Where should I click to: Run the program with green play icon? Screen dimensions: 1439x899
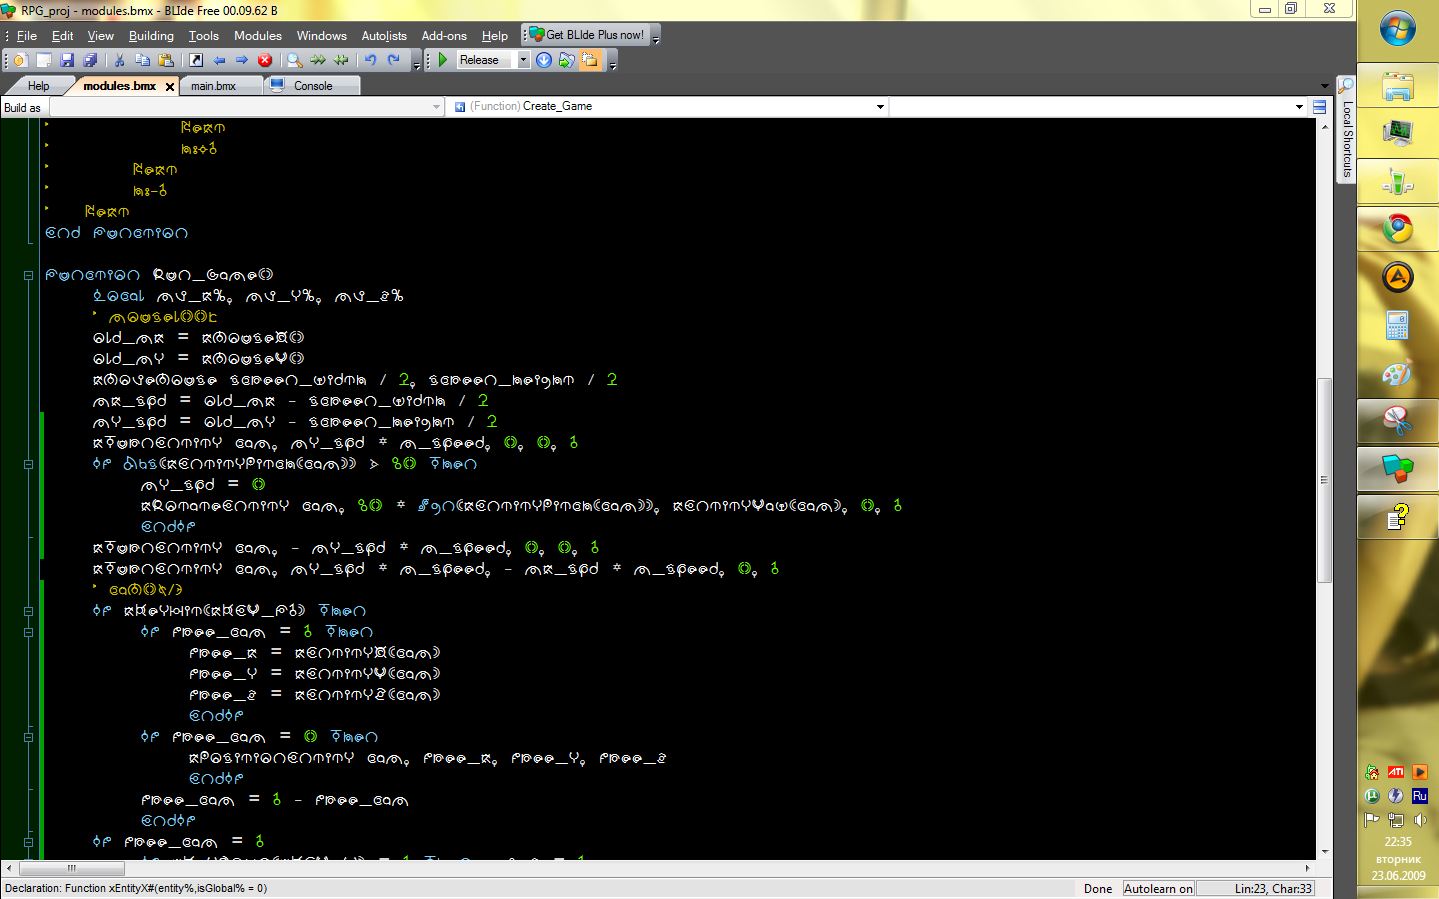[443, 60]
